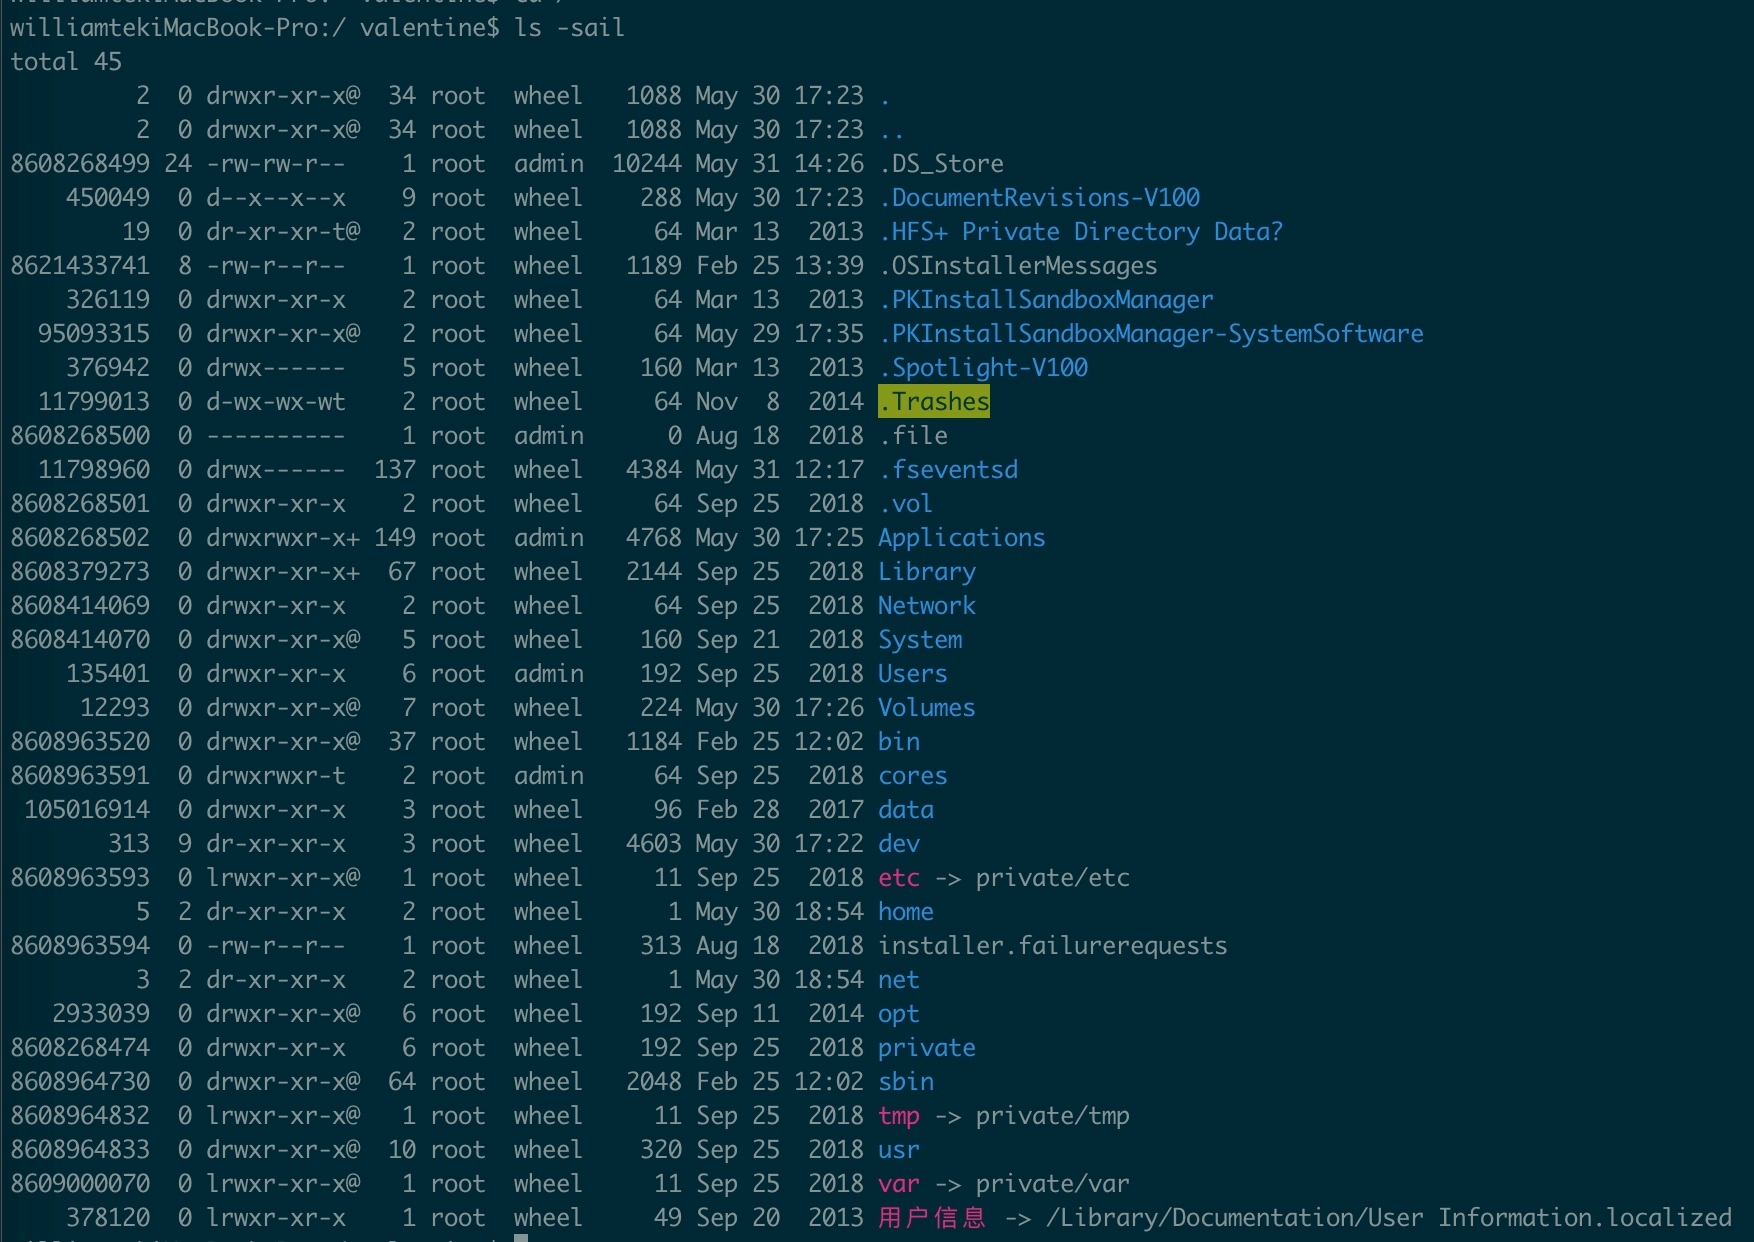The width and height of the screenshot is (1754, 1242).
Task: Click the .DocumentRevisions-V100 folder name
Action: tap(1039, 198)
